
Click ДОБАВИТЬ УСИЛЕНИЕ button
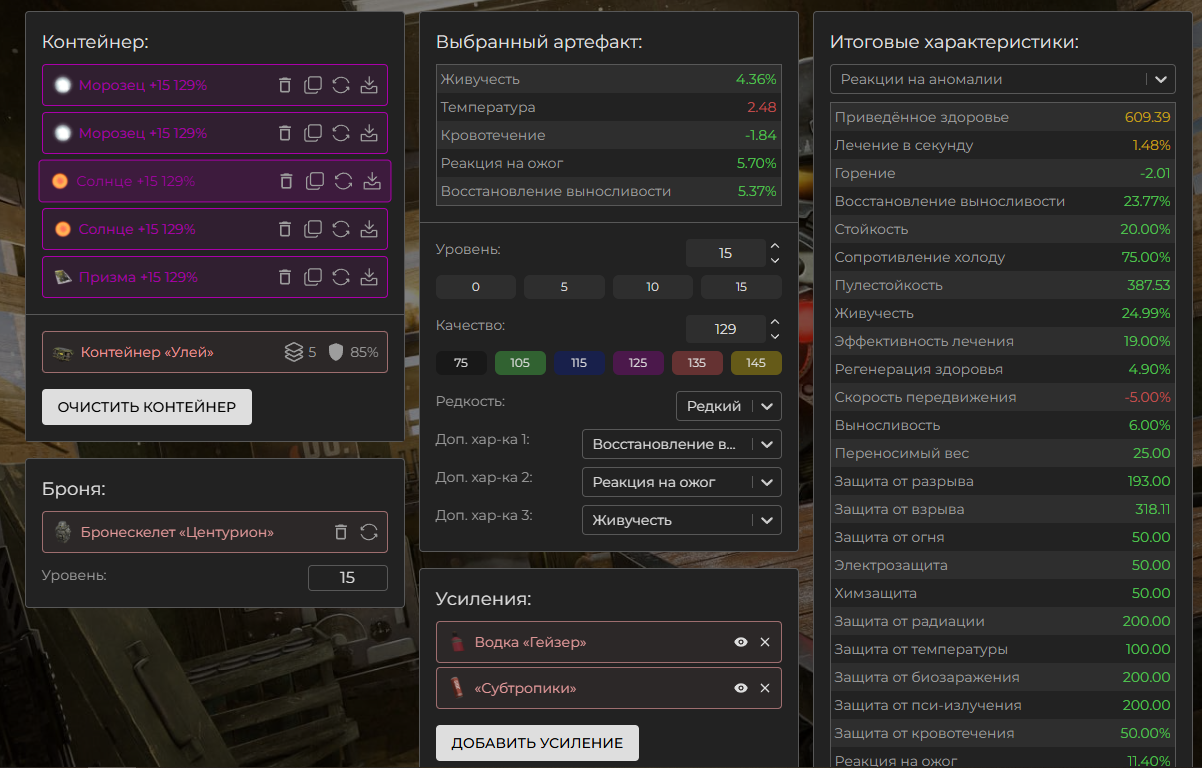537,743
